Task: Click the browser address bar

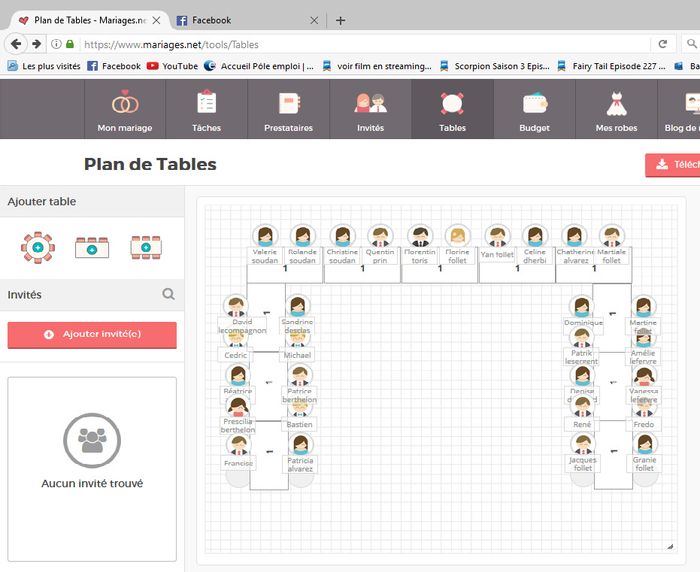Action: pos(360,44)
